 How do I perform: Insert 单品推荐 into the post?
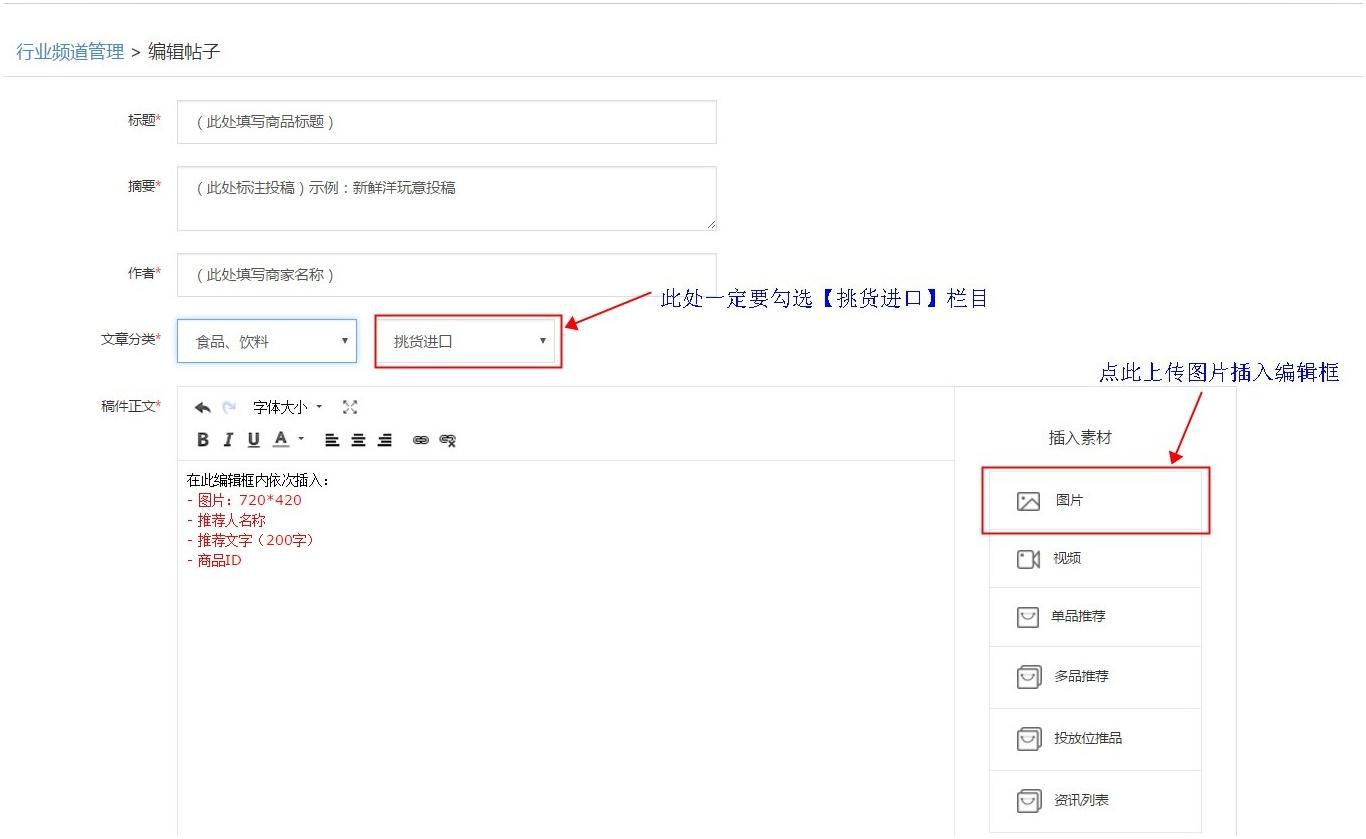pos(1095,617)
